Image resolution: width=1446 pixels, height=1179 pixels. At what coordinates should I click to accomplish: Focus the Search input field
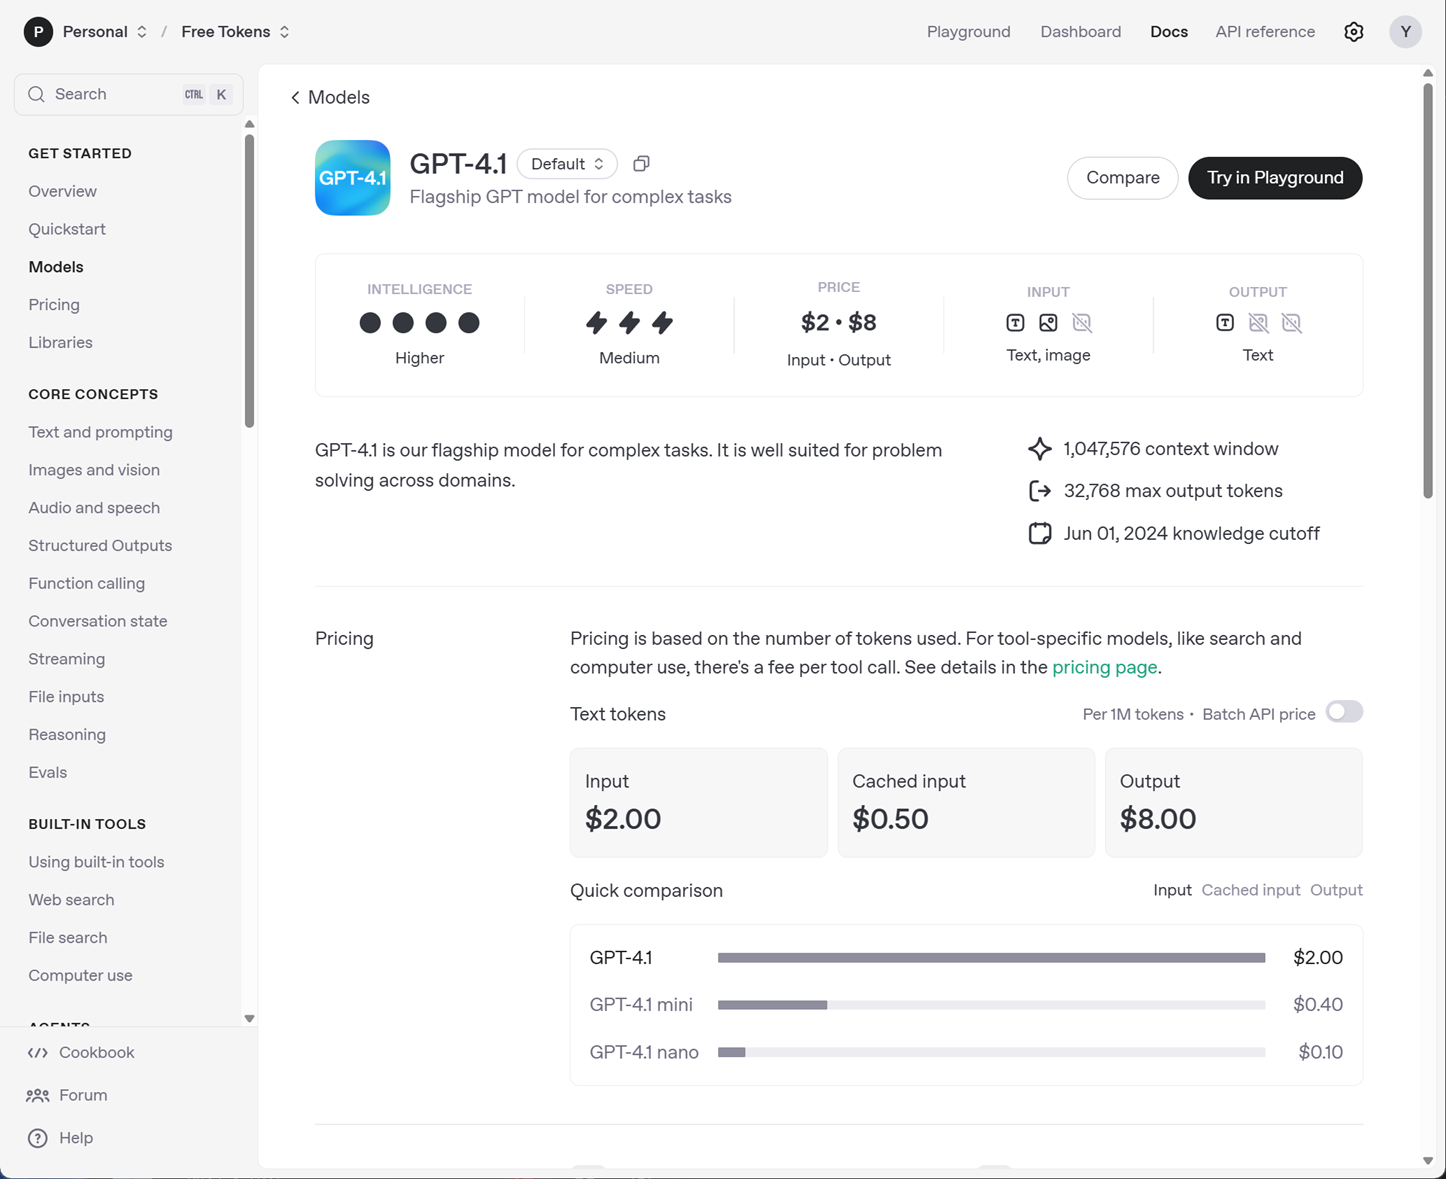(x=128, y=94)
